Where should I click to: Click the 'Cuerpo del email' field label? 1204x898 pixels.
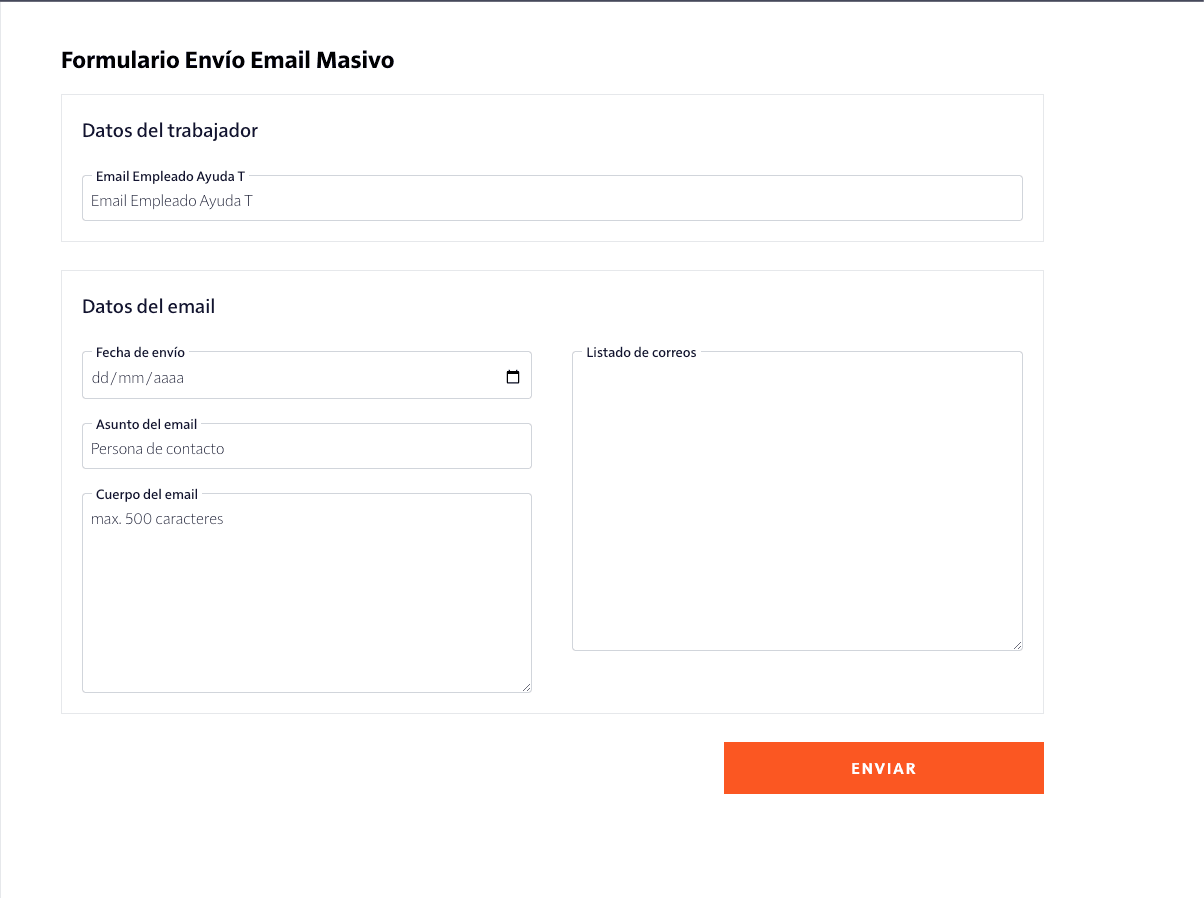(146, 494)
